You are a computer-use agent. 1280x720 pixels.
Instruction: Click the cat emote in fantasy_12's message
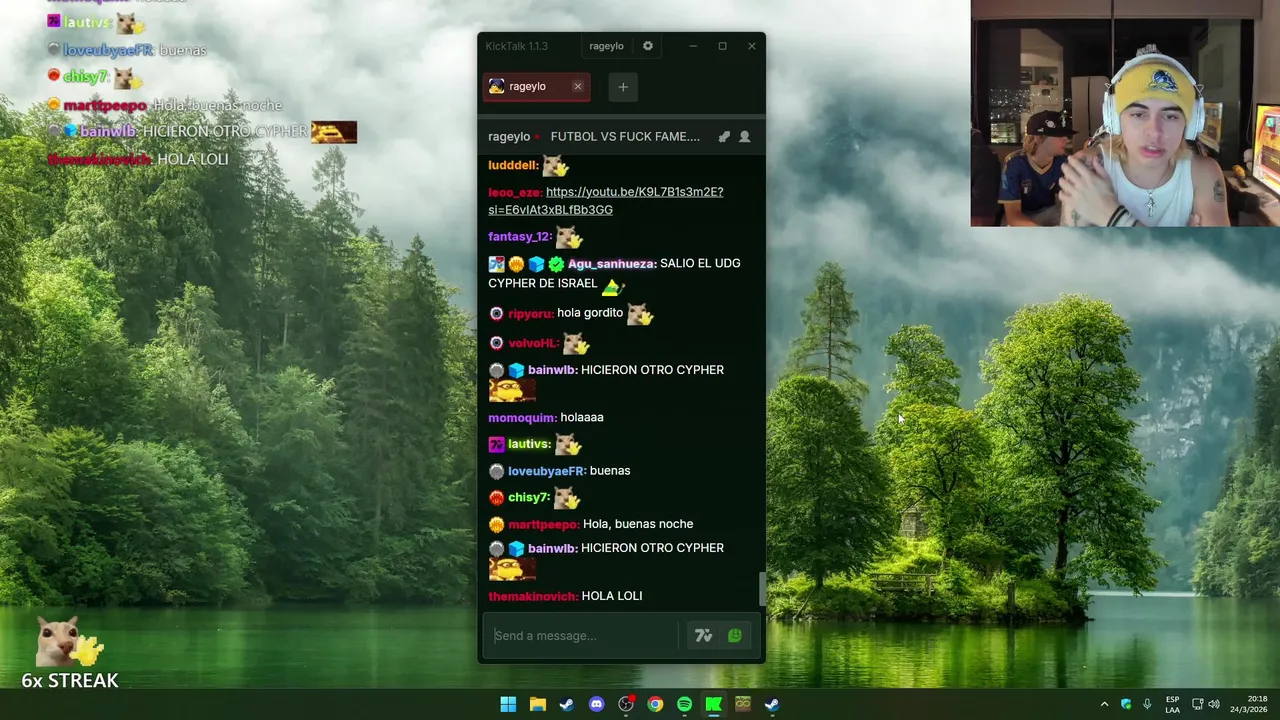[x=568, y=238]
